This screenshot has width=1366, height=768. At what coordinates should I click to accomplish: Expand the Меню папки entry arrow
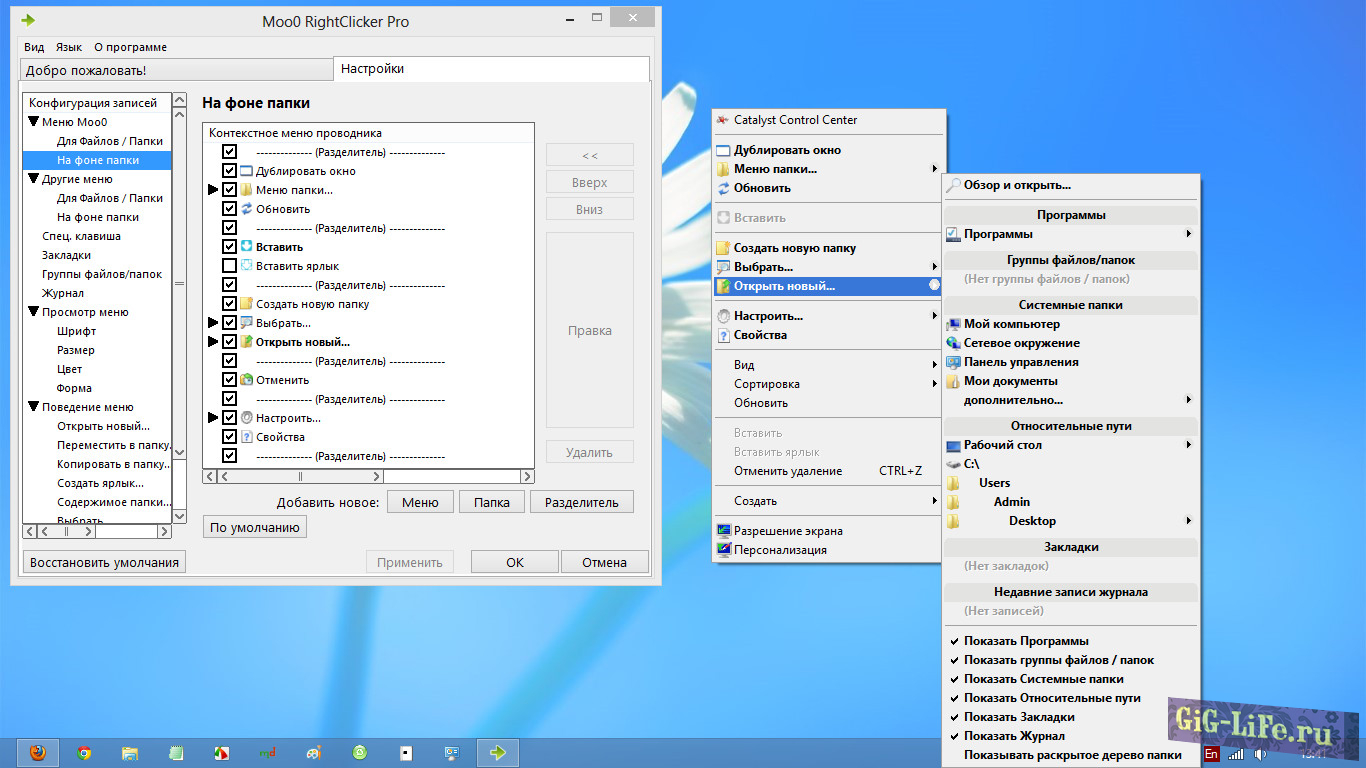pos(212,190)
